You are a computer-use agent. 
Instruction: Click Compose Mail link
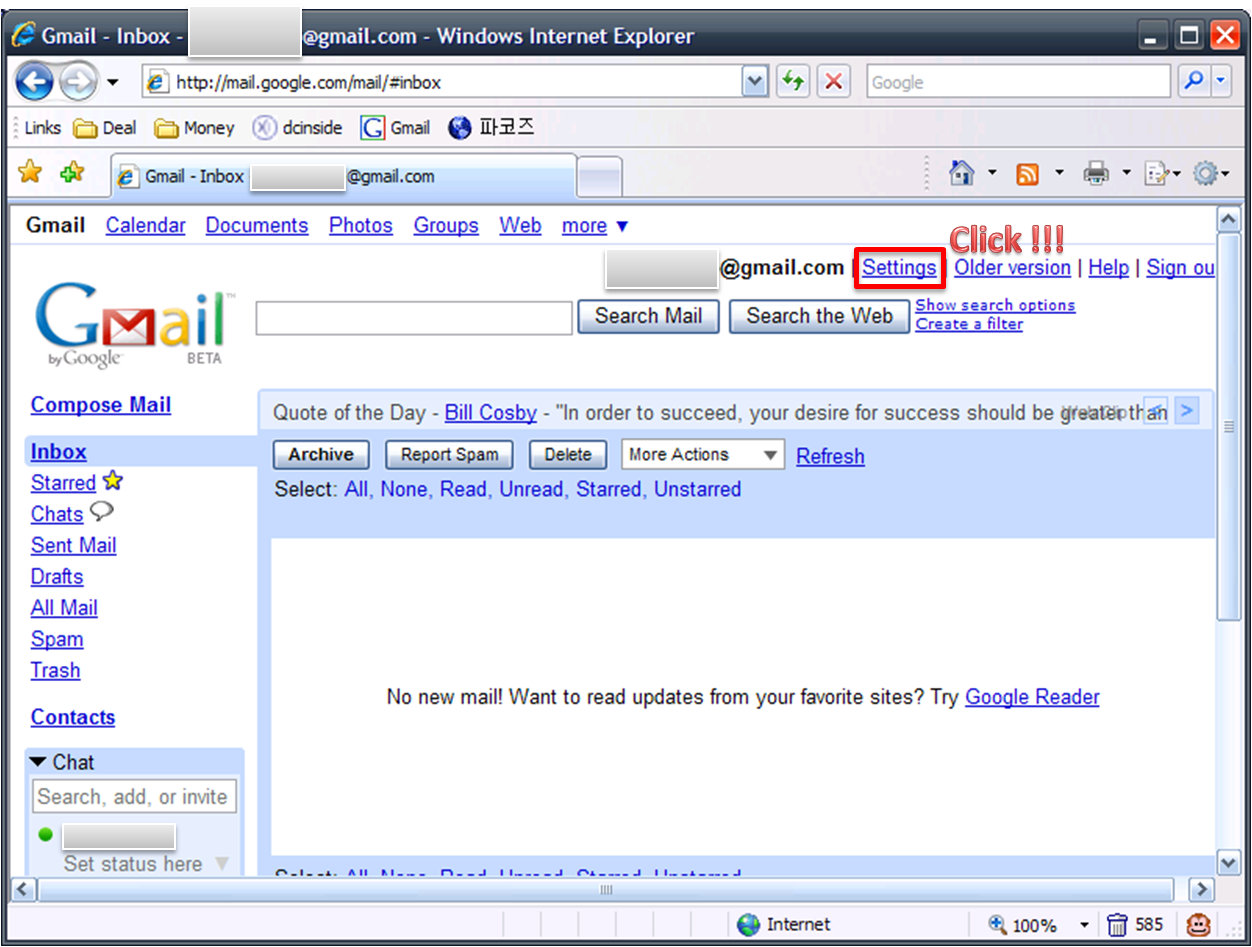pos(101,405)
